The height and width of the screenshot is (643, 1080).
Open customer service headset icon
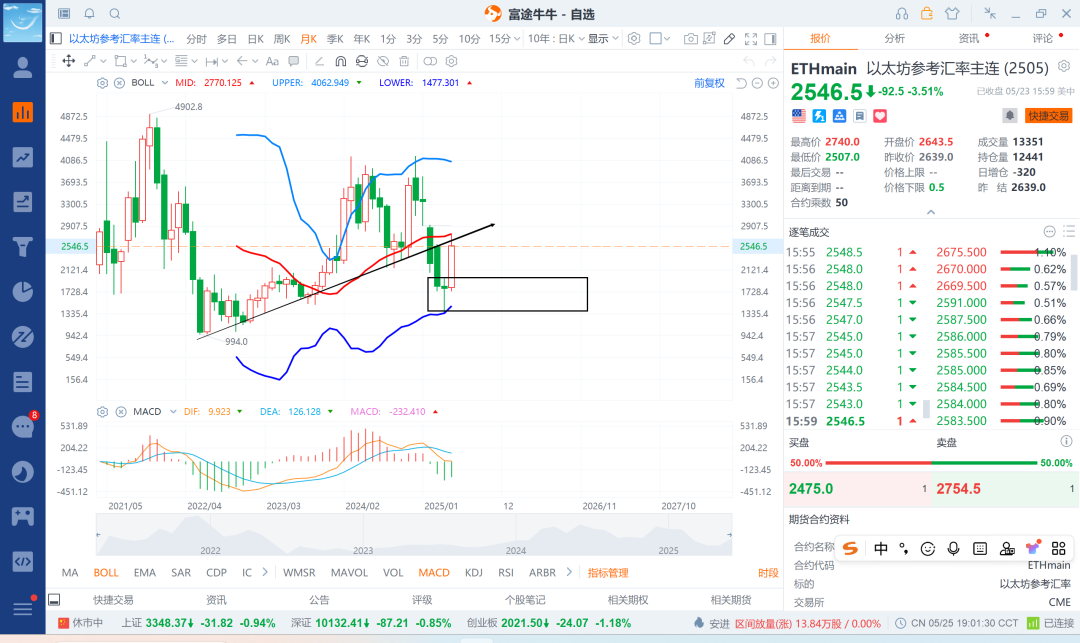point(902,14)
